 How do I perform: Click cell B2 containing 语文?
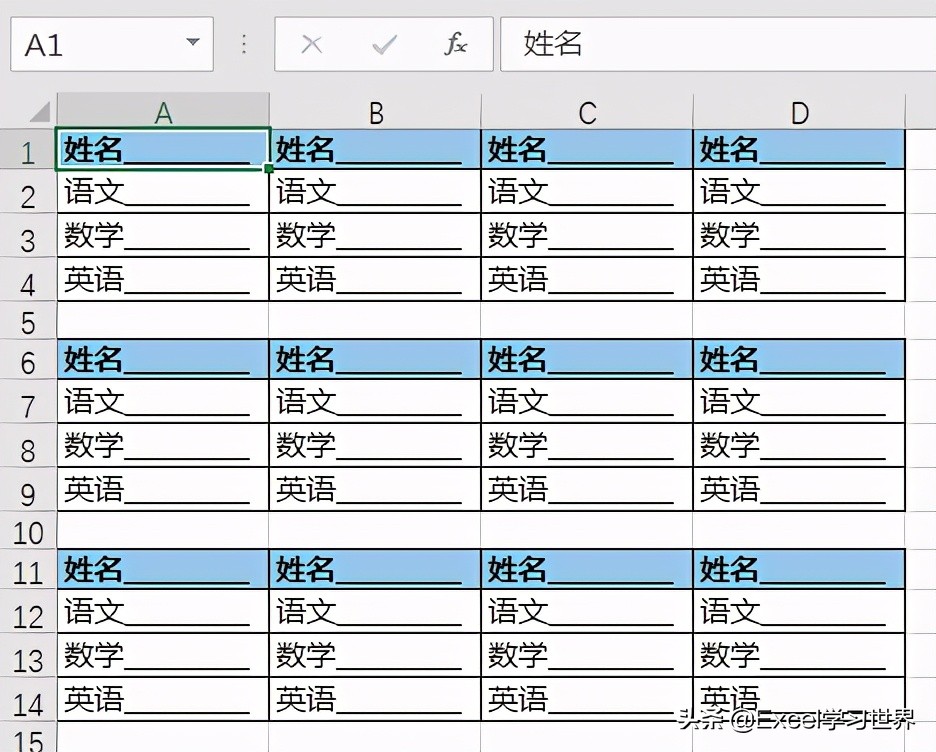coord(375,192)
